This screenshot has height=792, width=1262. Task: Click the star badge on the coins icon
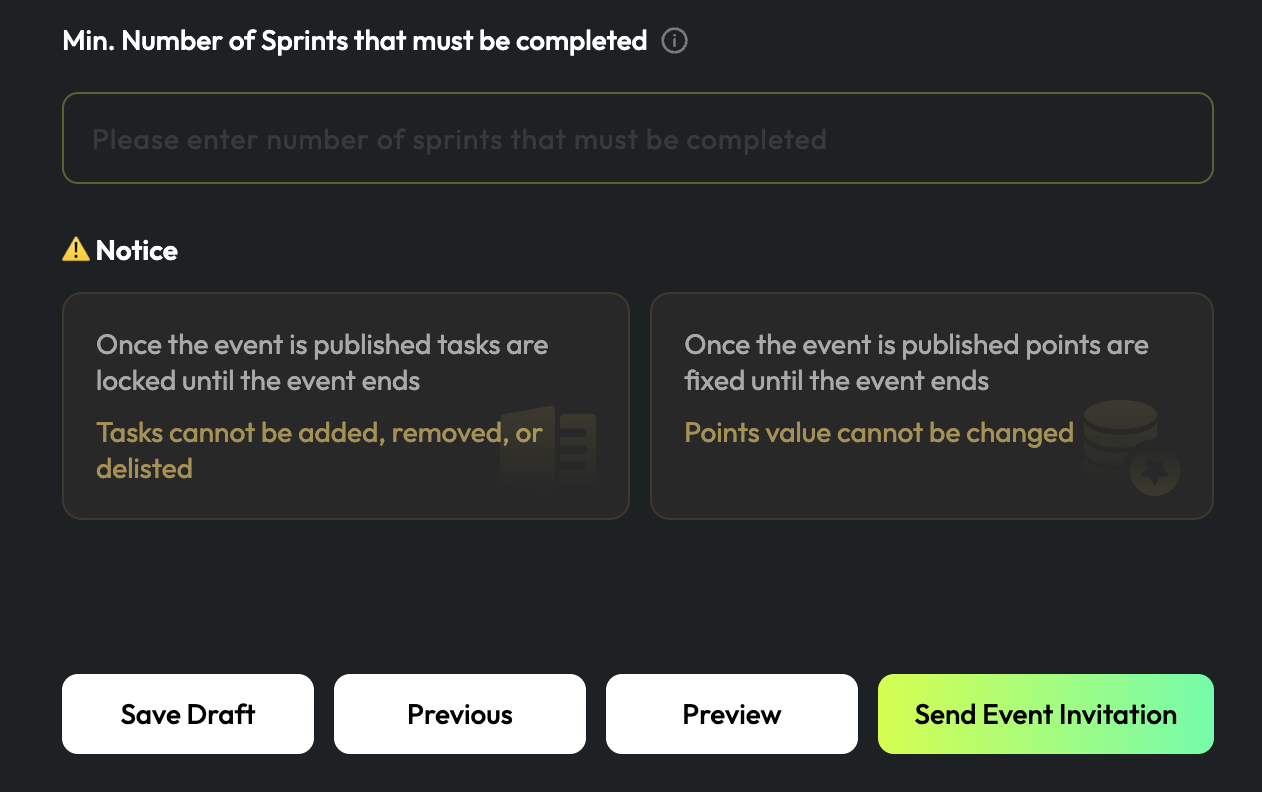pos(1156,472)
